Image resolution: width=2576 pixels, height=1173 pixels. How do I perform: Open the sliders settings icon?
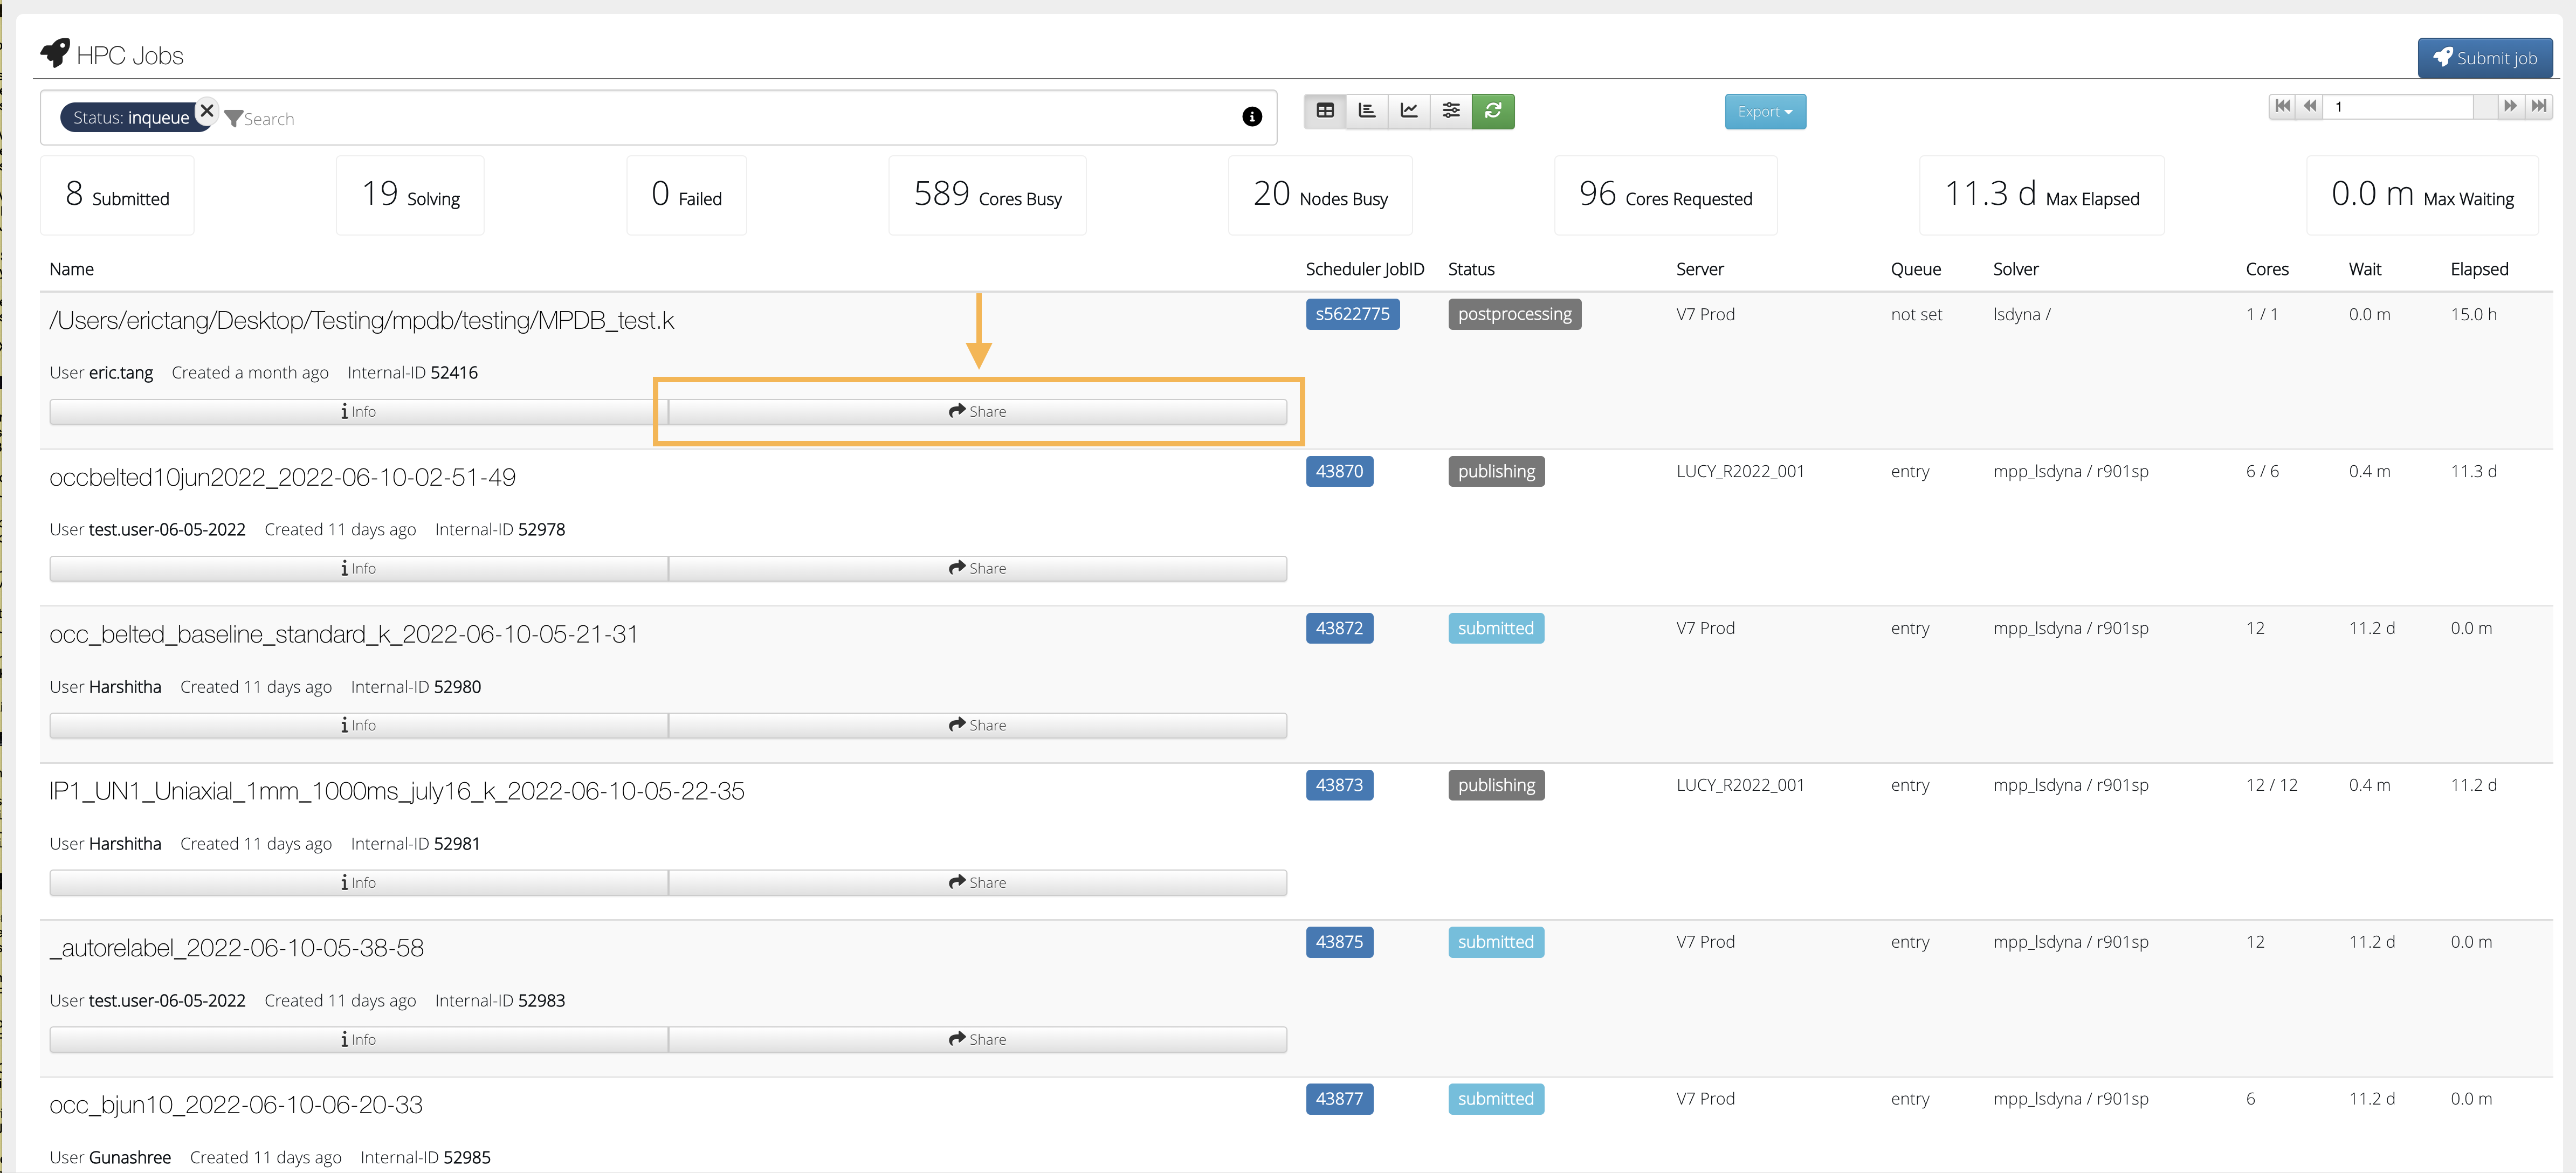[x=1451, y=111]
